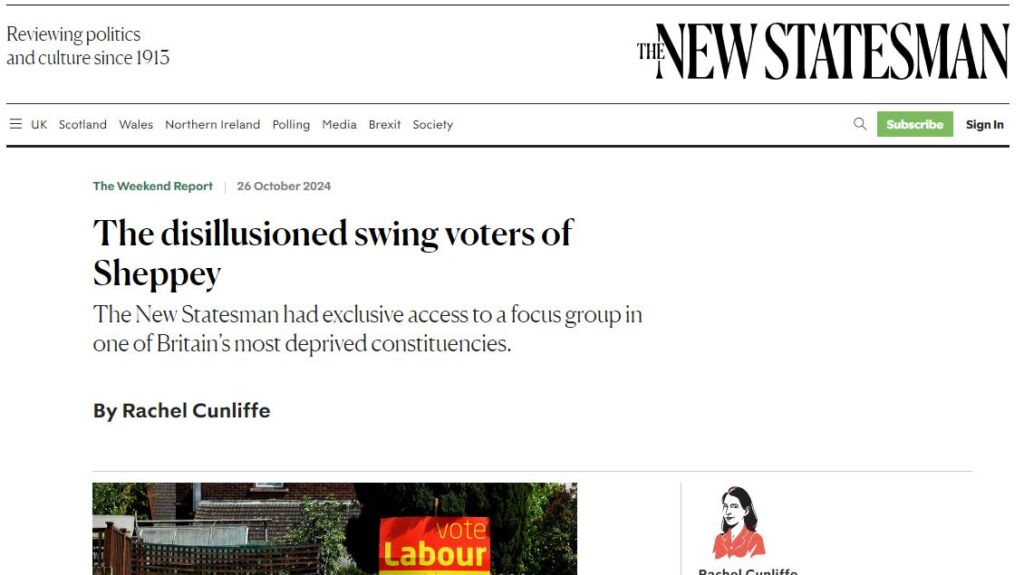The image size is (1024, 575).
Task: Go to the Scotland section
Action: pyautogui.click(x=83, y=125)
